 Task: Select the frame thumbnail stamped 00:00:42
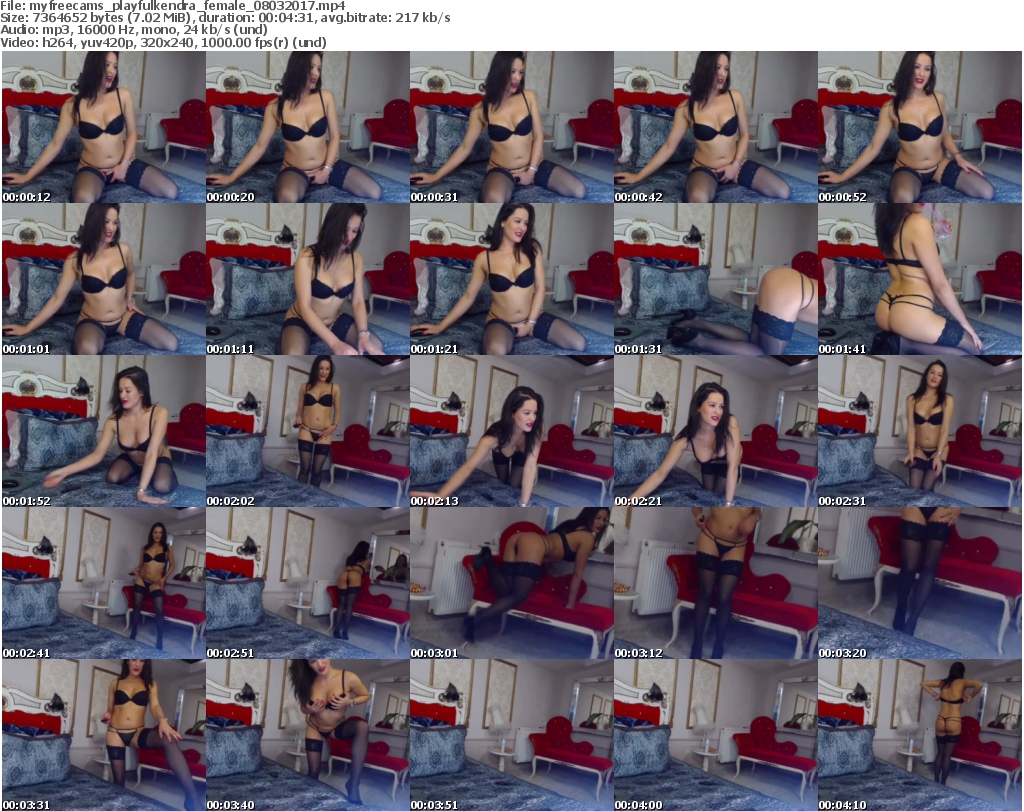[716, 127]
